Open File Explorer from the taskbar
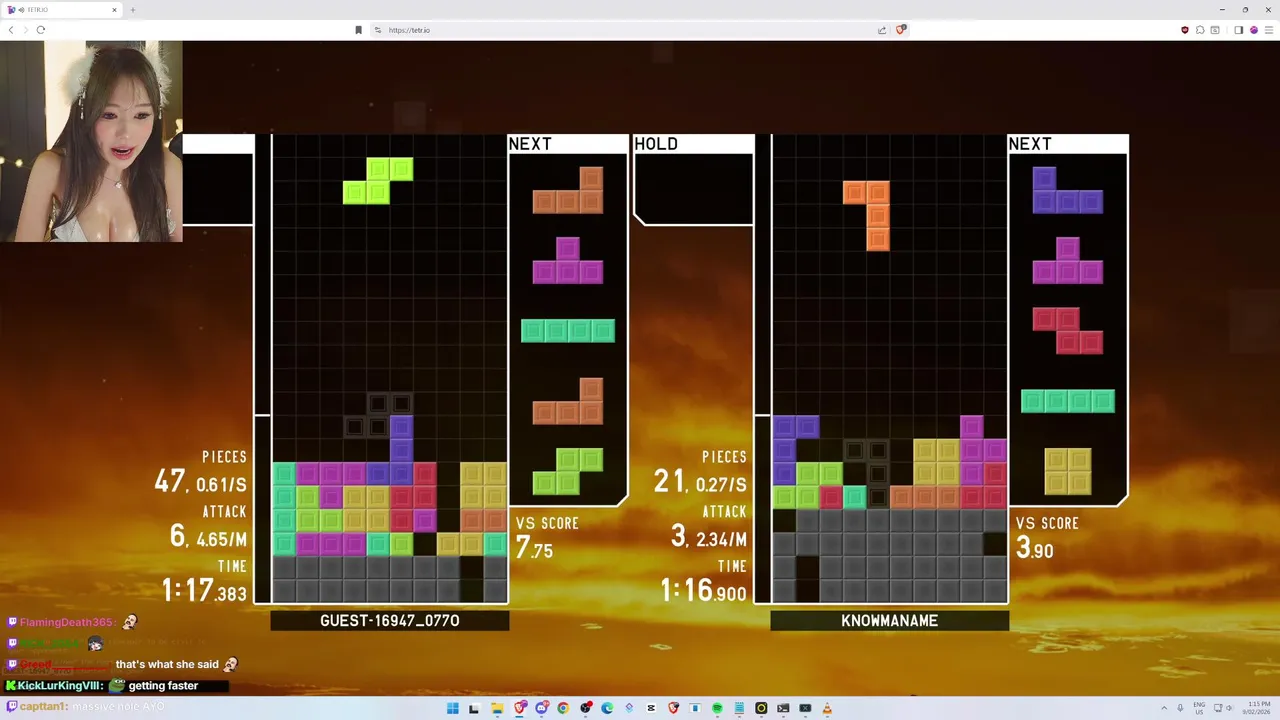 pos(496,708)
